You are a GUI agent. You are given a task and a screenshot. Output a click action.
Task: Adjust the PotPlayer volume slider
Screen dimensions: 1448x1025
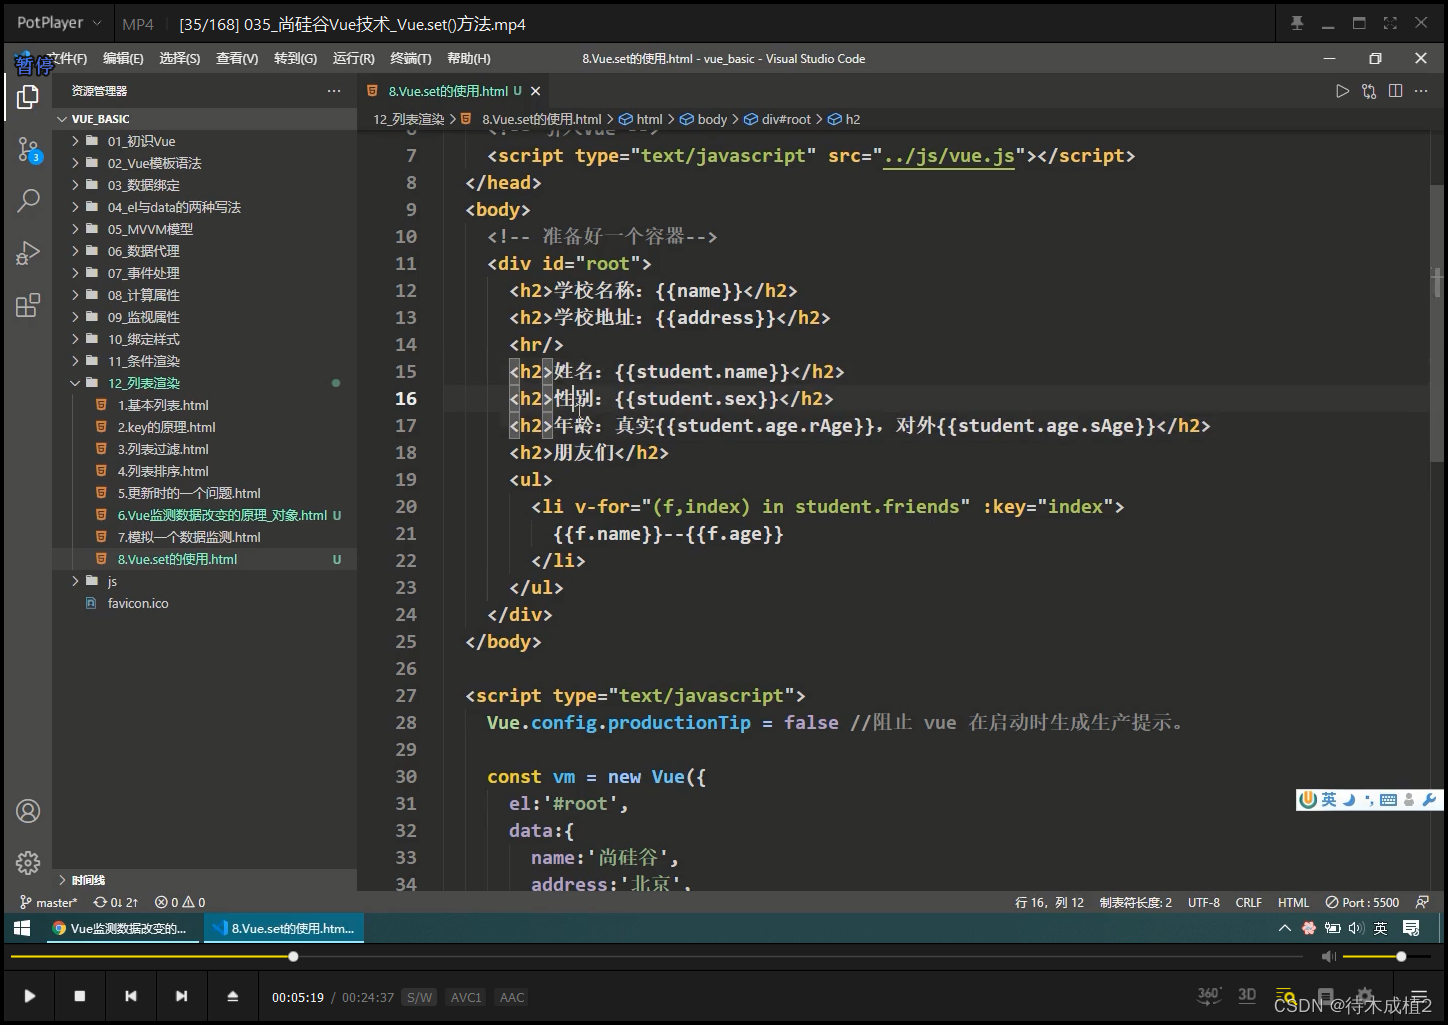point(1385,957)
